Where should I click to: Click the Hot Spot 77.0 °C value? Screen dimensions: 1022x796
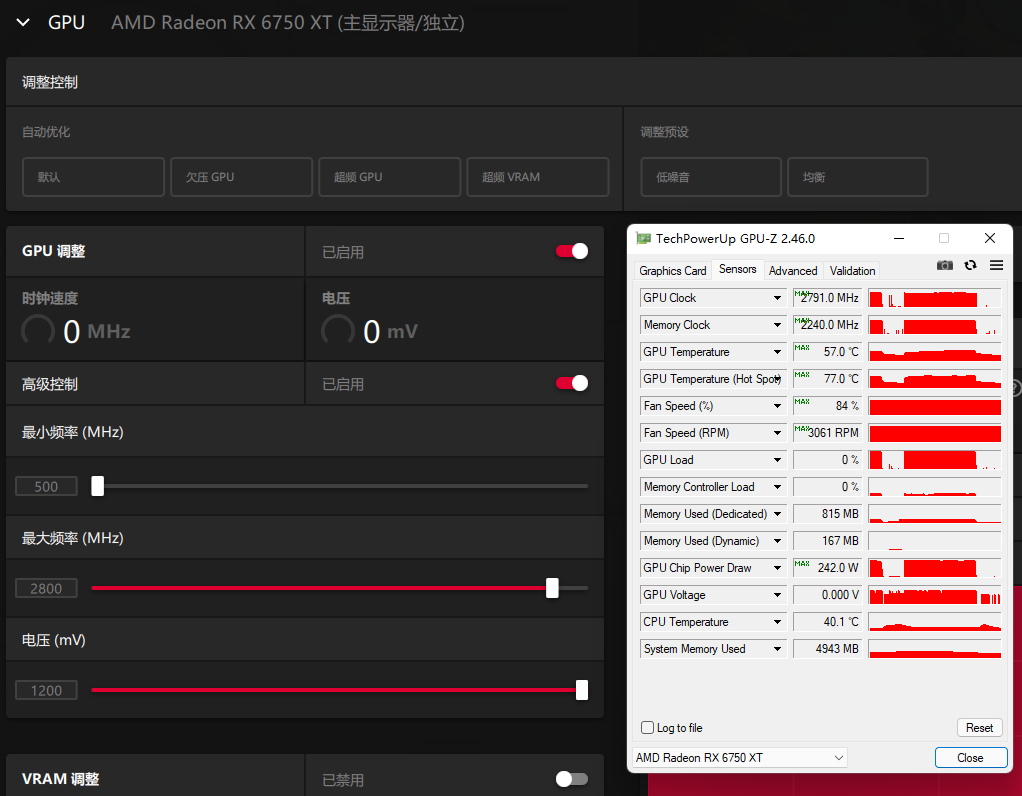point(828,379)
